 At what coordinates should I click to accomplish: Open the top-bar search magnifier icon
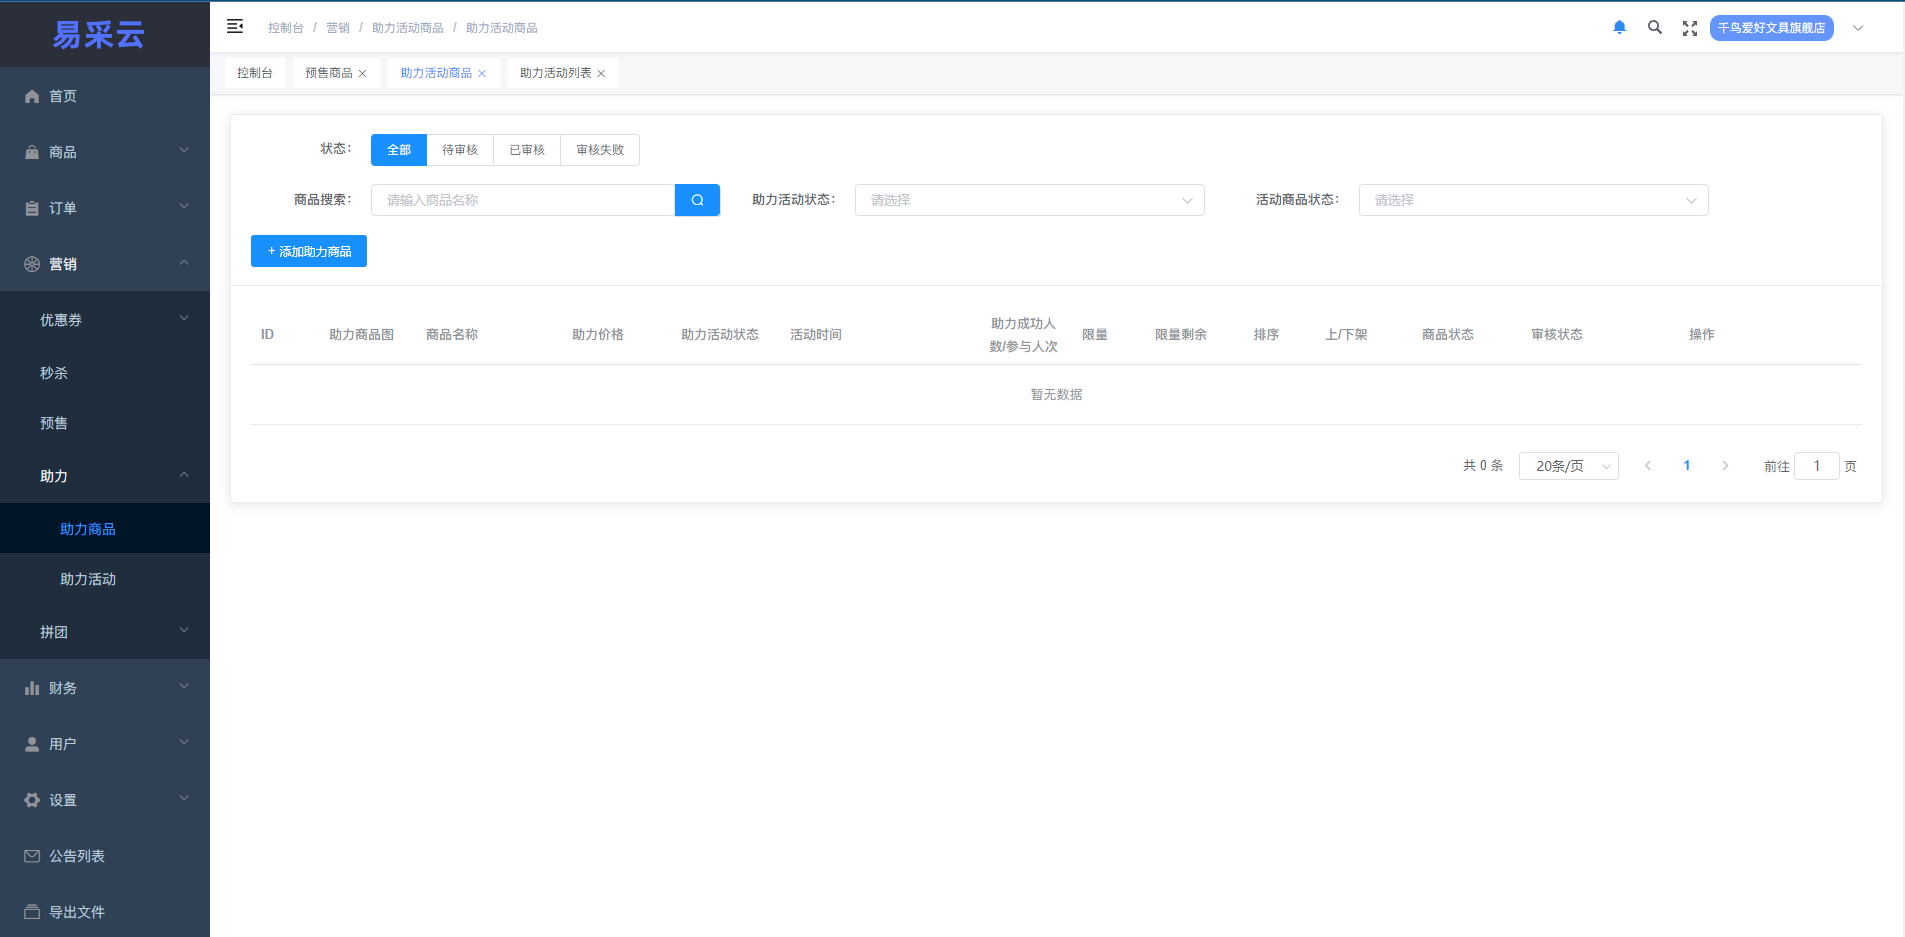coord(1655,27)
